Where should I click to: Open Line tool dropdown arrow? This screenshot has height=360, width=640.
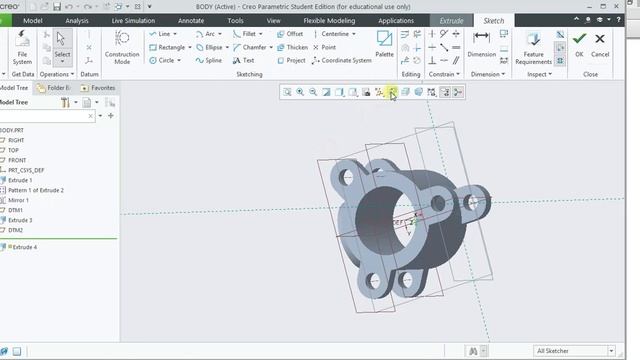pos(175,34)
